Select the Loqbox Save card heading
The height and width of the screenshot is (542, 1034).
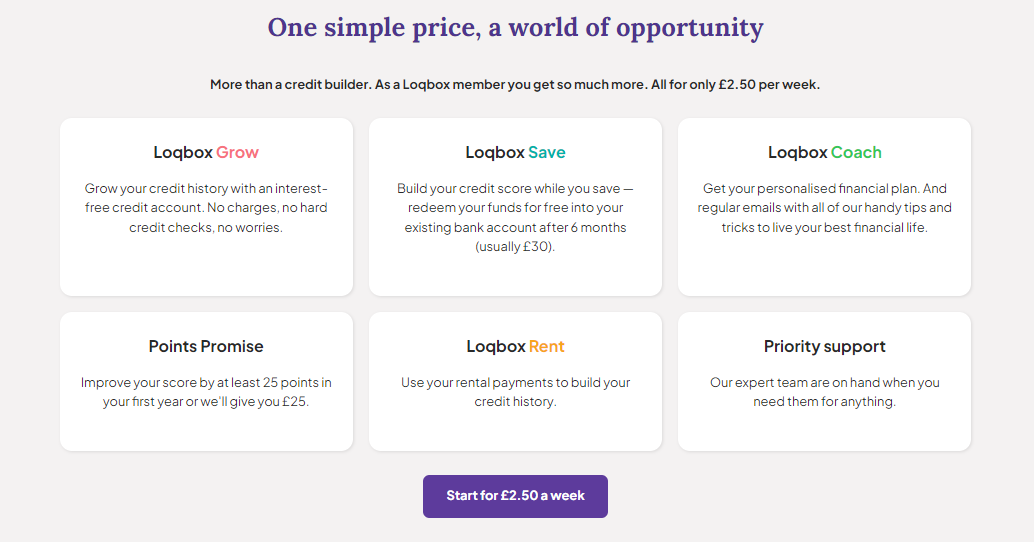(515, 153)
